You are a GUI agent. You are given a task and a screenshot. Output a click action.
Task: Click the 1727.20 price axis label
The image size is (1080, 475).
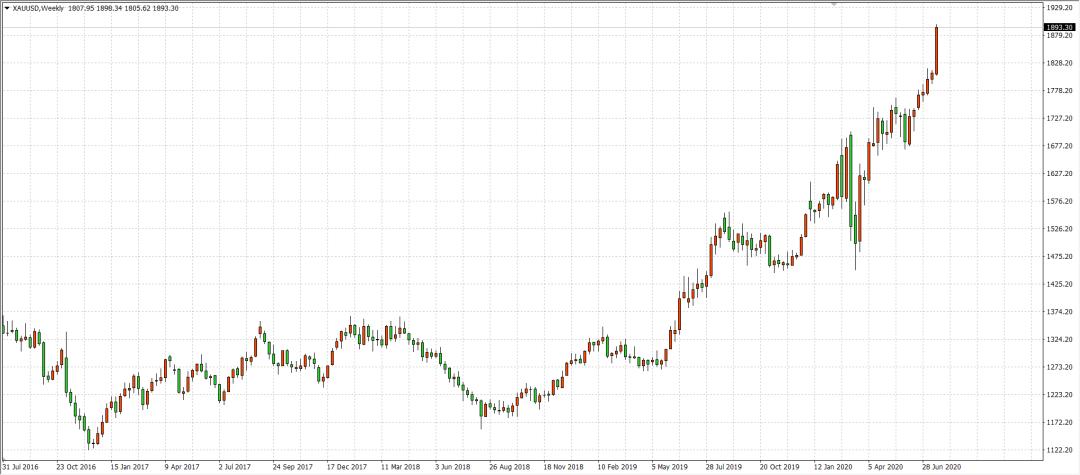[x=1058, y=118]
